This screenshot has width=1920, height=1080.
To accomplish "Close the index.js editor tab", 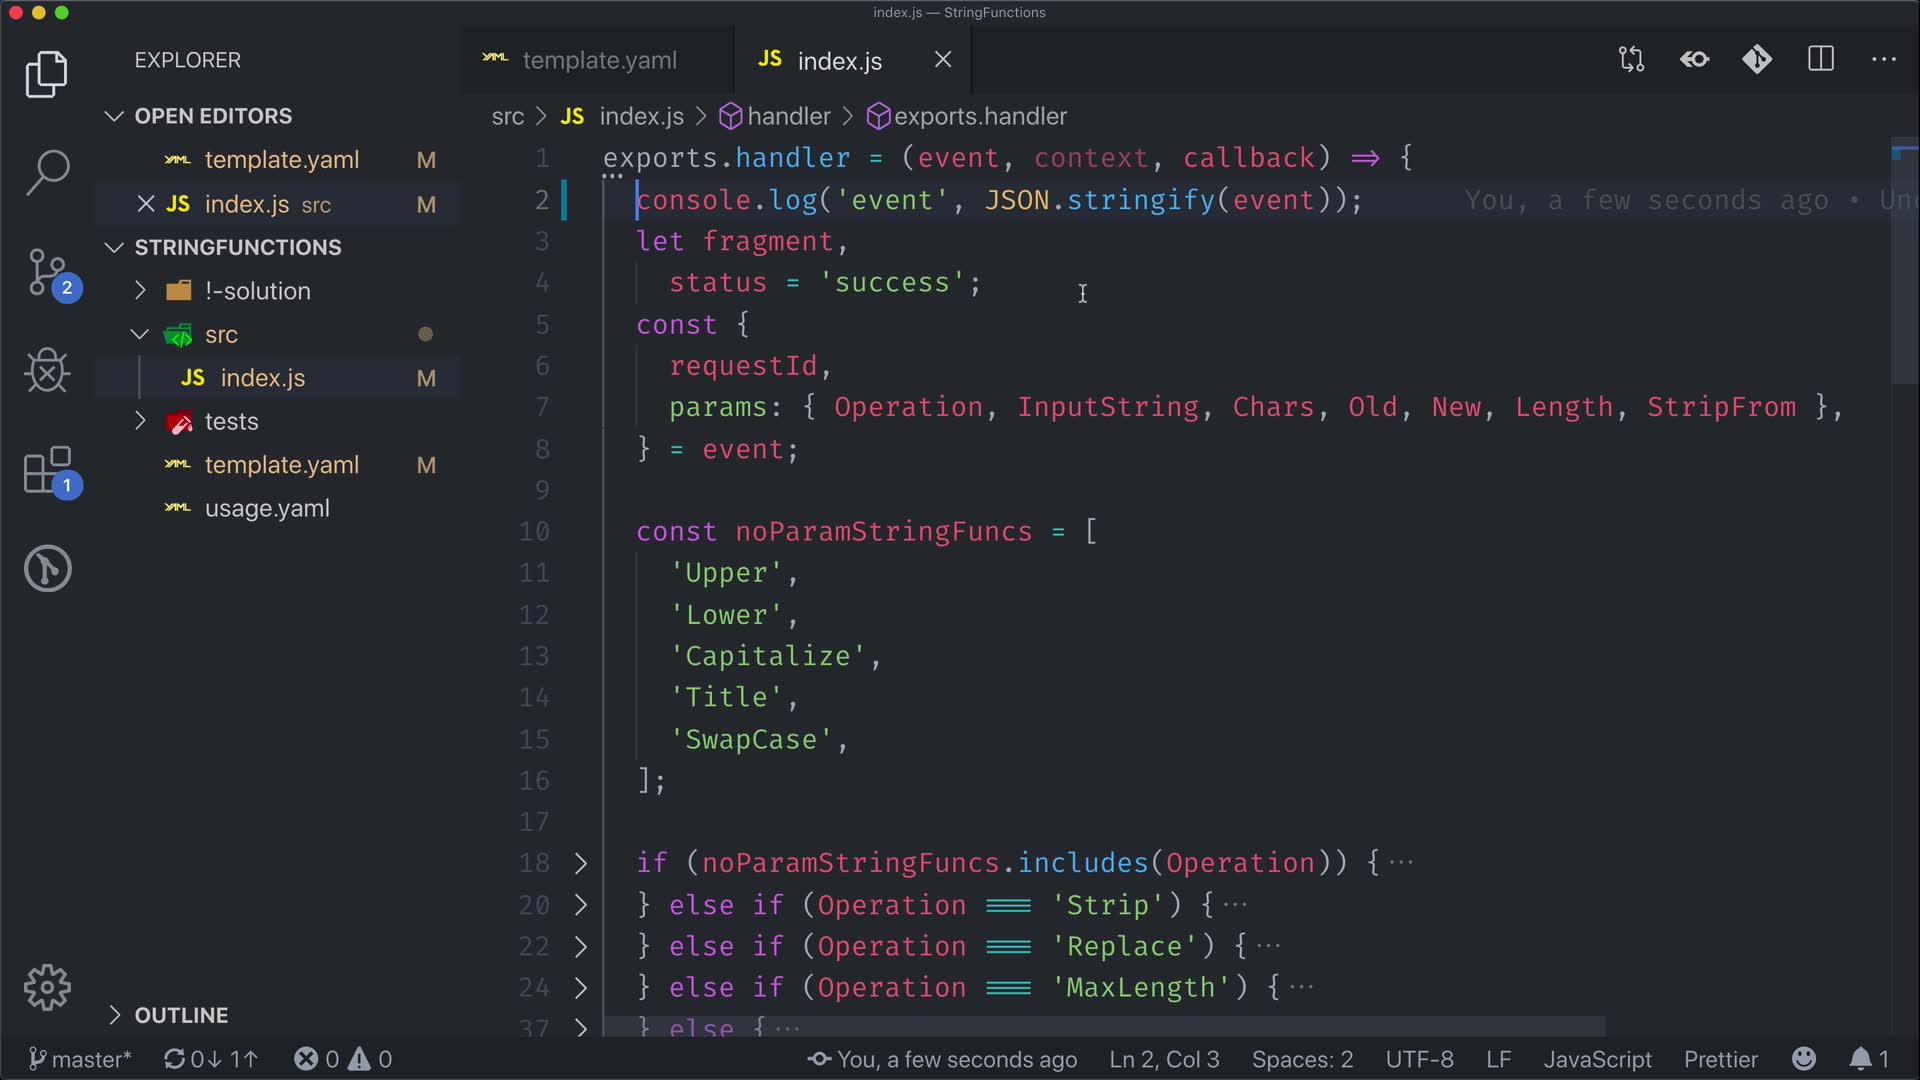I will pyautogui.click(x=943, y=60).
